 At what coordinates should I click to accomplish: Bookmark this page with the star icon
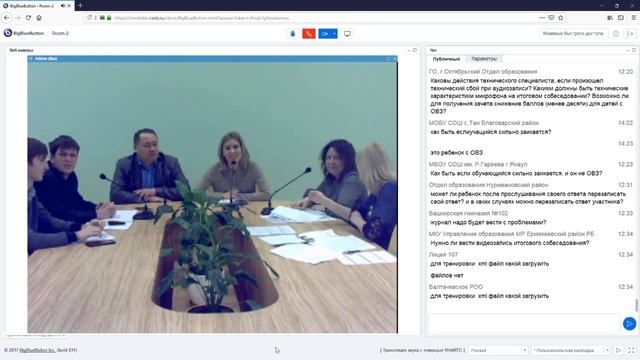pyautogui.click(x=561, y=18)
